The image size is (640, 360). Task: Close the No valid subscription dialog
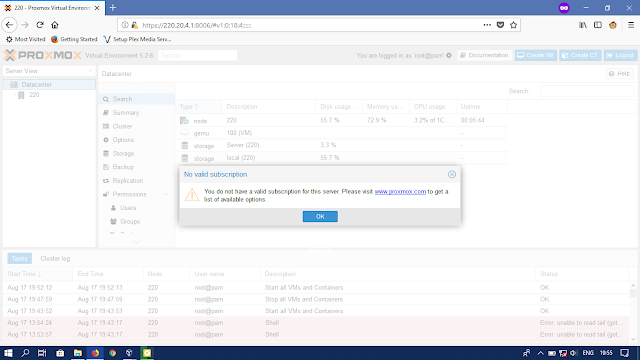(451, 174)
